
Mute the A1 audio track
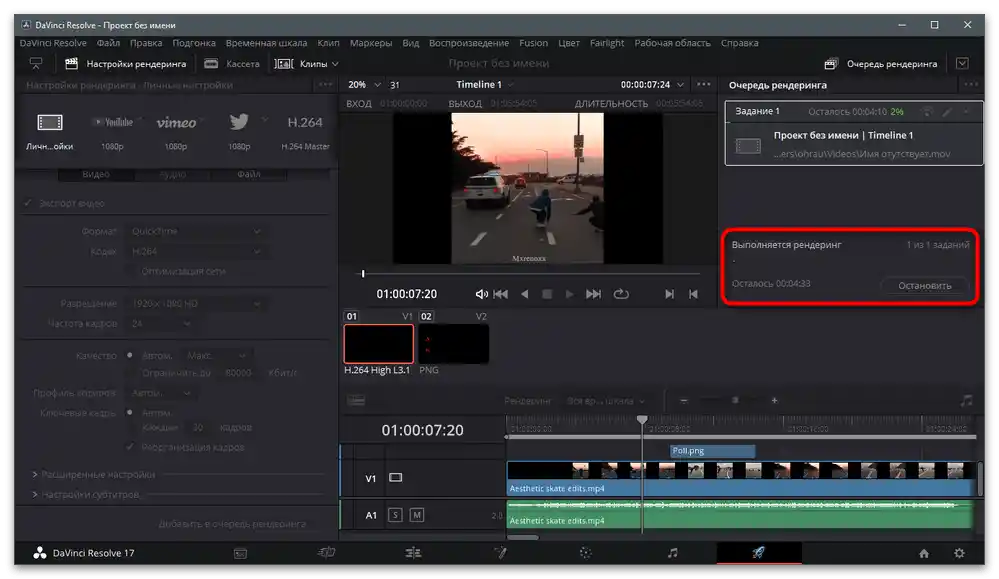417,515
